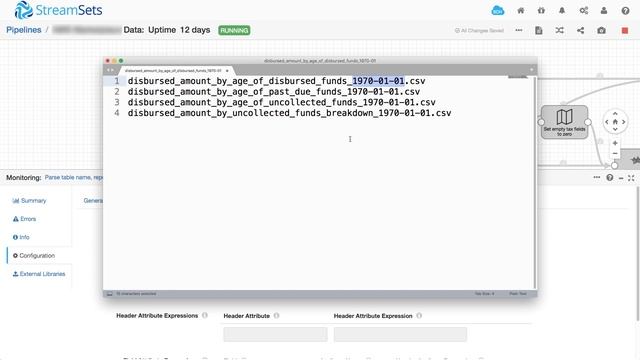
Task: Click the editor side panel status icon
Action: tap(109, 293)
